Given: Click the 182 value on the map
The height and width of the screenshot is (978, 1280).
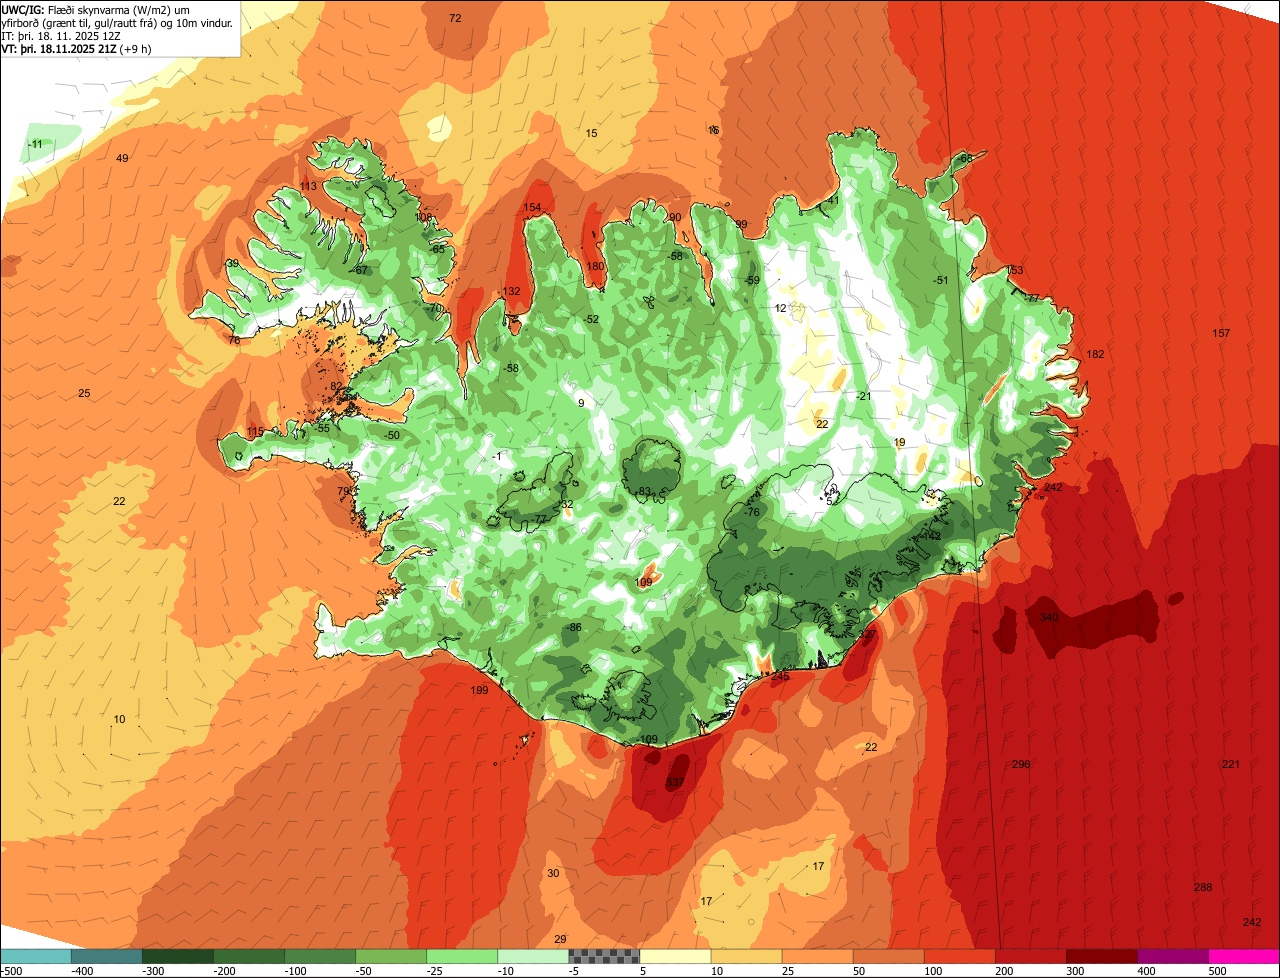Looking at the screenshot, I should [x=1095, y=355].
